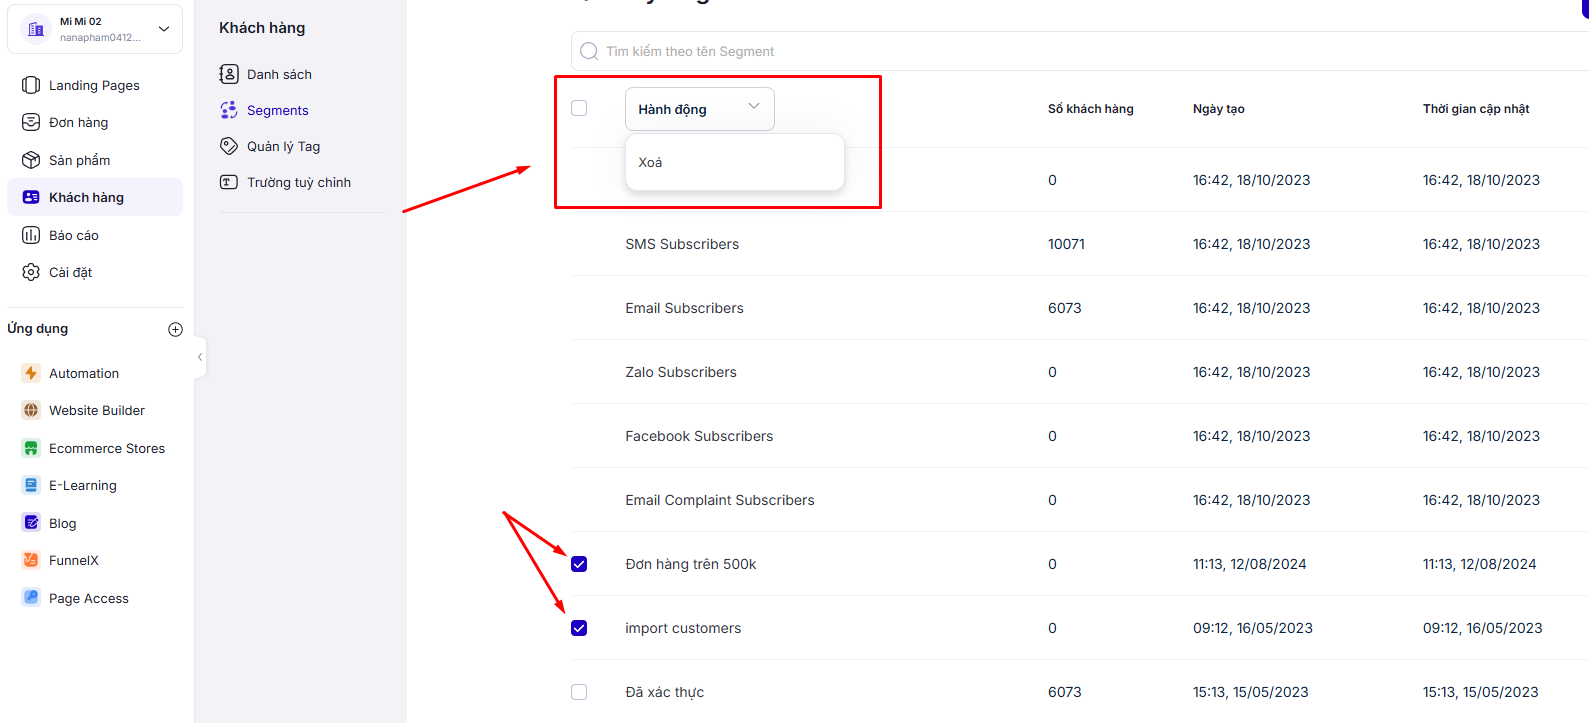Click the Sản phẩm box icon
Image resolution: width=1589 pixels, height=723 pixels.
[x=31, y=160]
